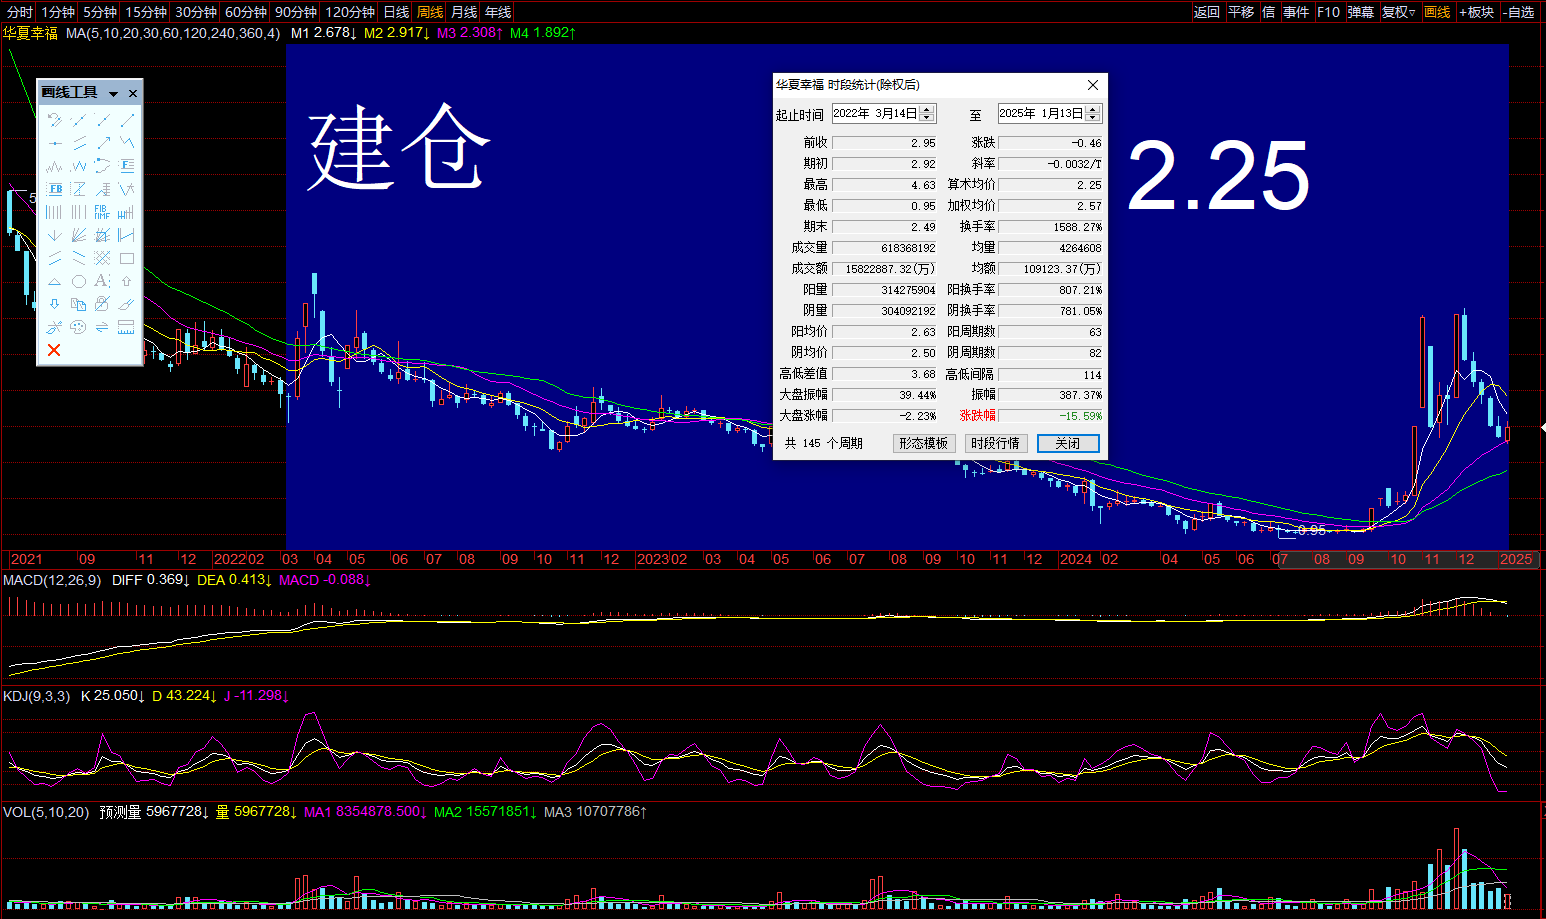Select the parallel lines tool
This screenshot has width=1546, height=919.
(x=79, y=143)
